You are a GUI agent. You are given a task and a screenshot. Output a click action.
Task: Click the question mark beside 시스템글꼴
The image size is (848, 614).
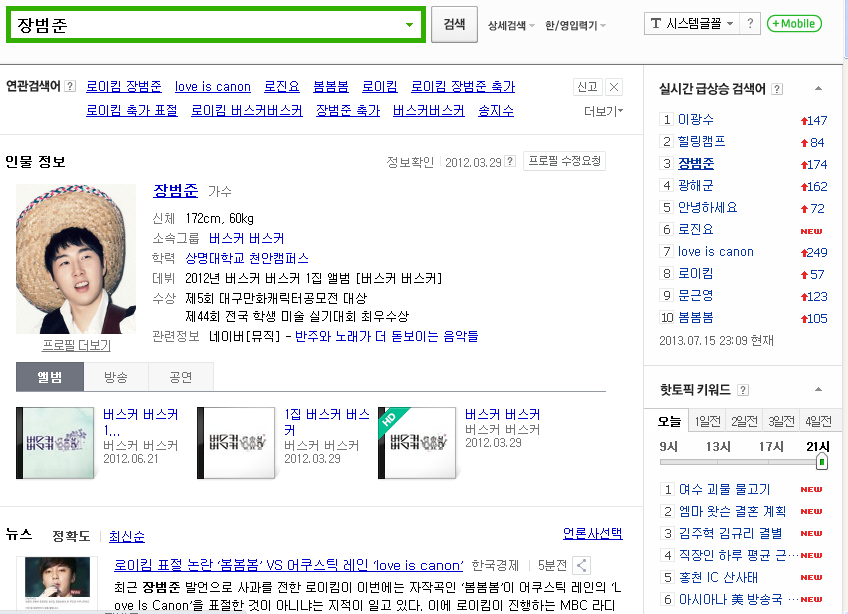click(x=750, y=23)
